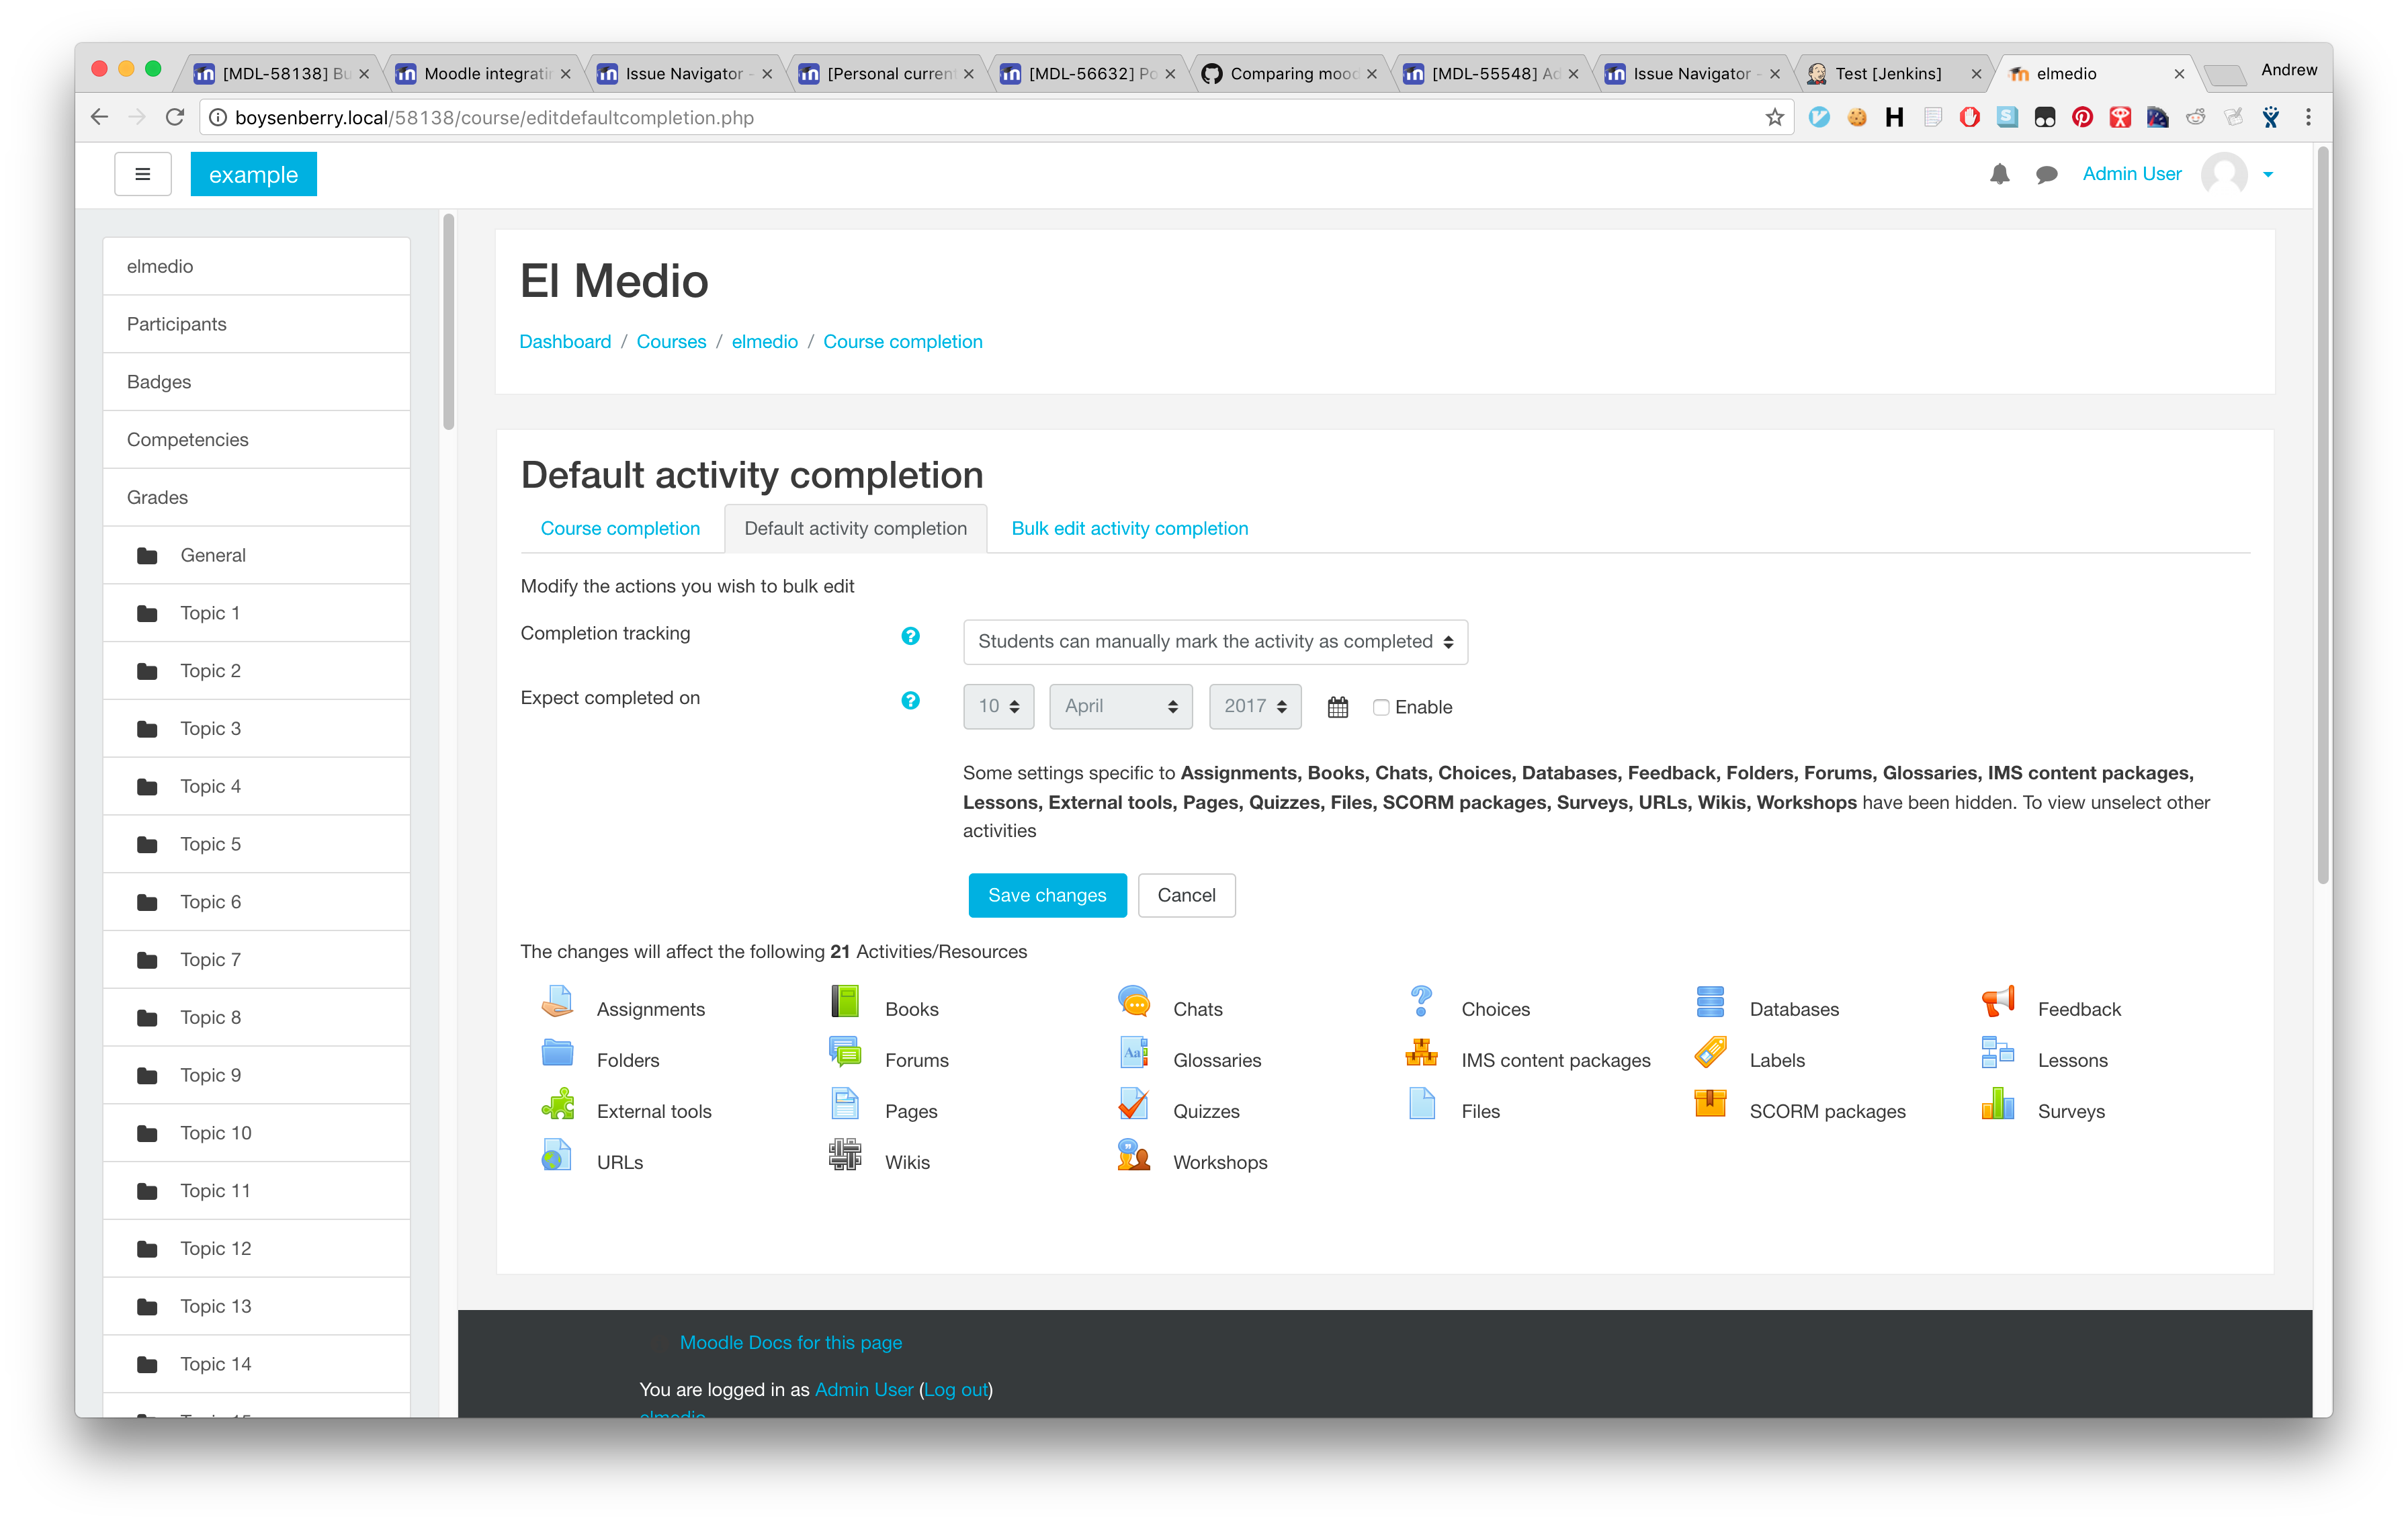Click the Save changes button
The height and width of the screenshot is (1525, 2408).
click(x=1047, y=895)
